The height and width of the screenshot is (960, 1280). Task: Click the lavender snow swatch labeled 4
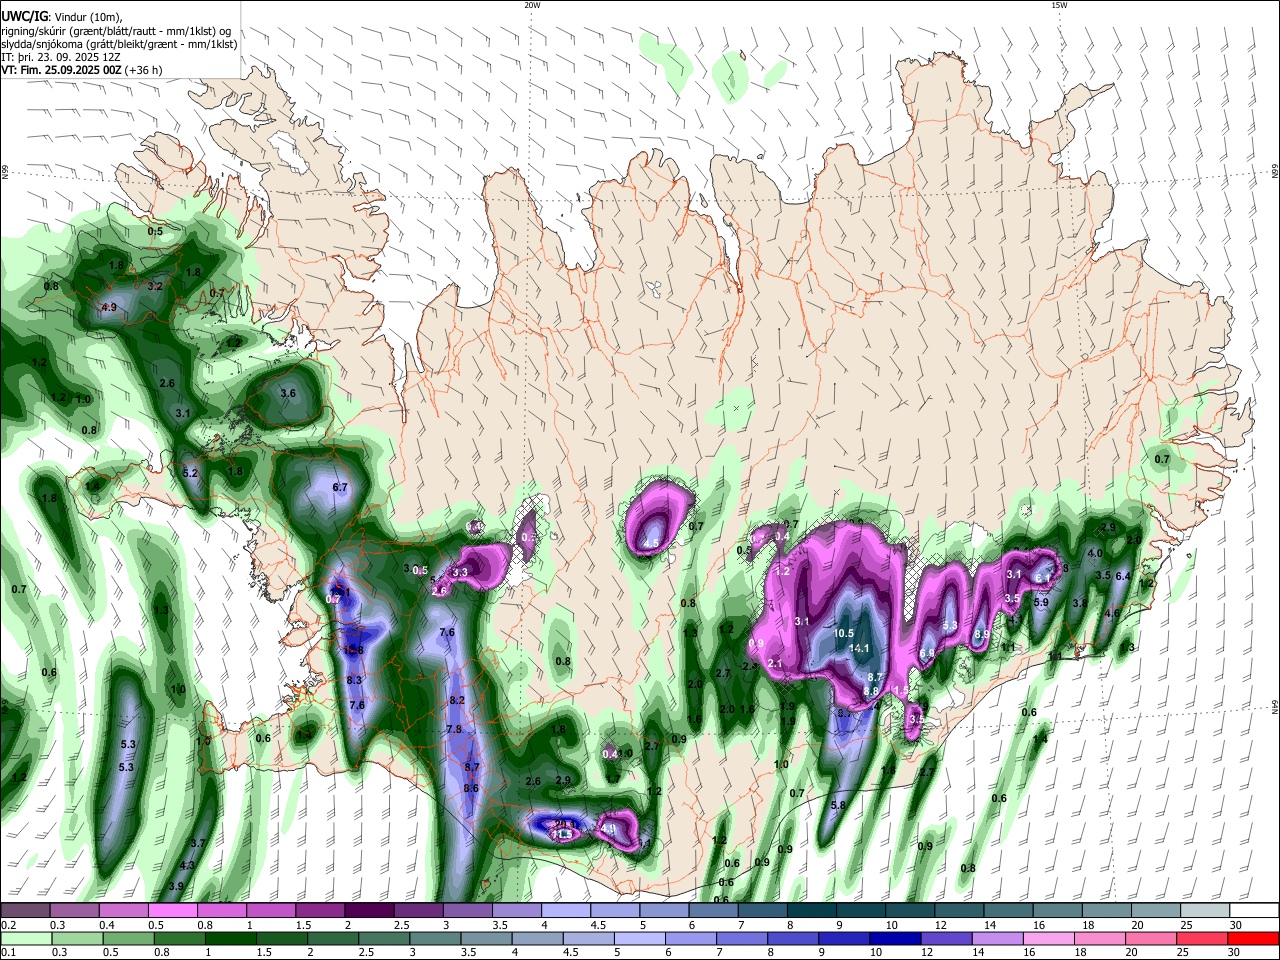(x=565, y=911)
